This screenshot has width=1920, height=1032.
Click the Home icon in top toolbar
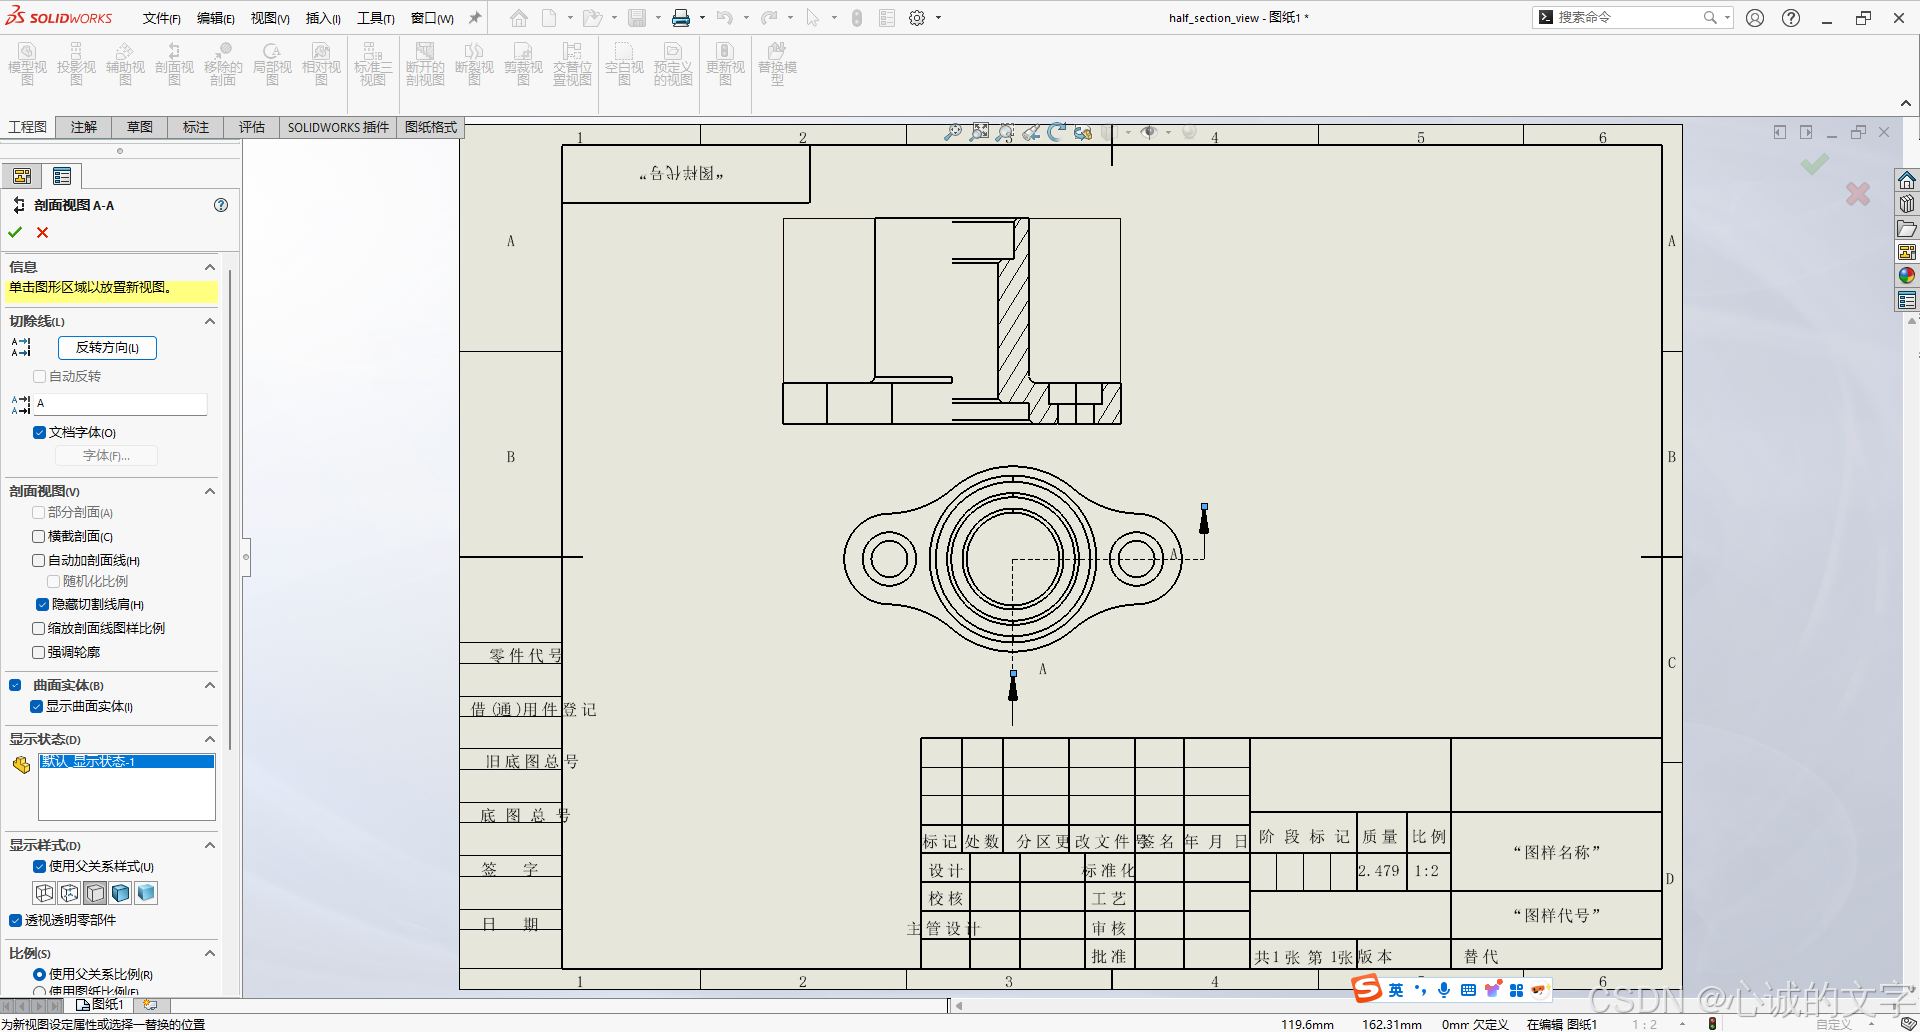tap(518, 18)
